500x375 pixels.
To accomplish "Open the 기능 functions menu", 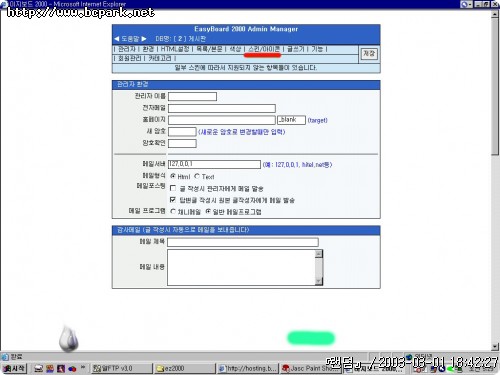I will click(317, 49).
